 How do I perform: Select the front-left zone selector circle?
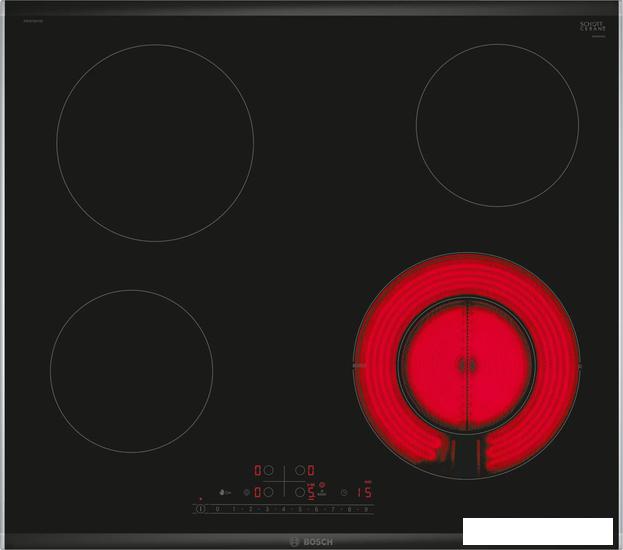coord(270,492)
